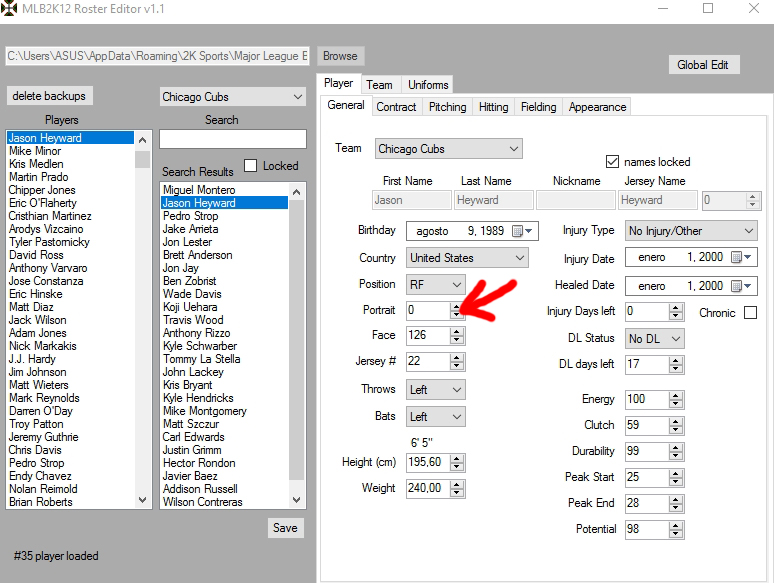Click the Face number field
The image size is (774, 583).
pos(428,336)
